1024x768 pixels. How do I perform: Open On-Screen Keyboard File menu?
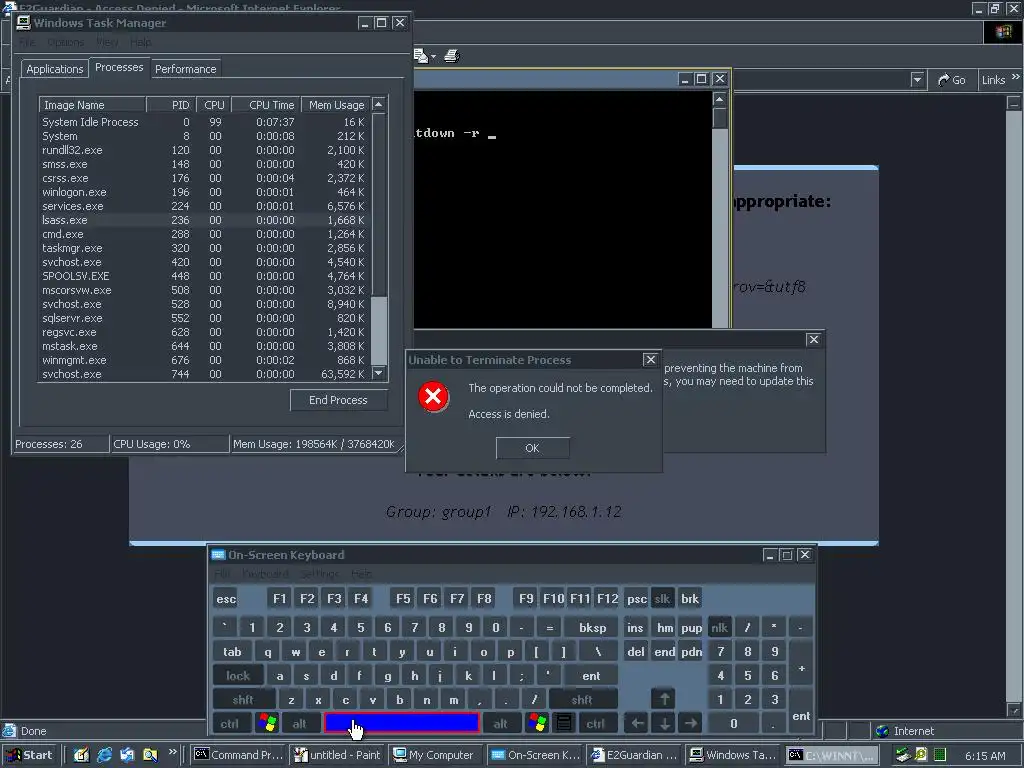tap(222, 573)
